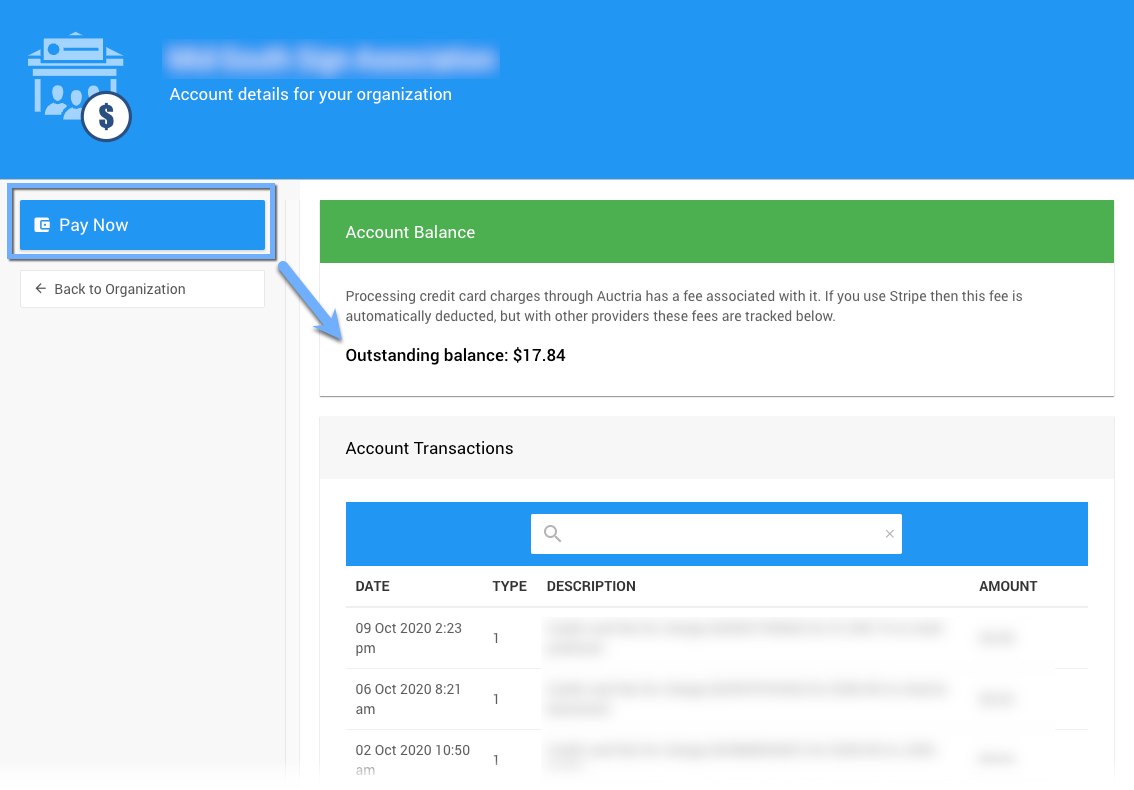Click the left arrow icon beside Back to Organization
1134x790 pixels.
click(x=41, y=289)
